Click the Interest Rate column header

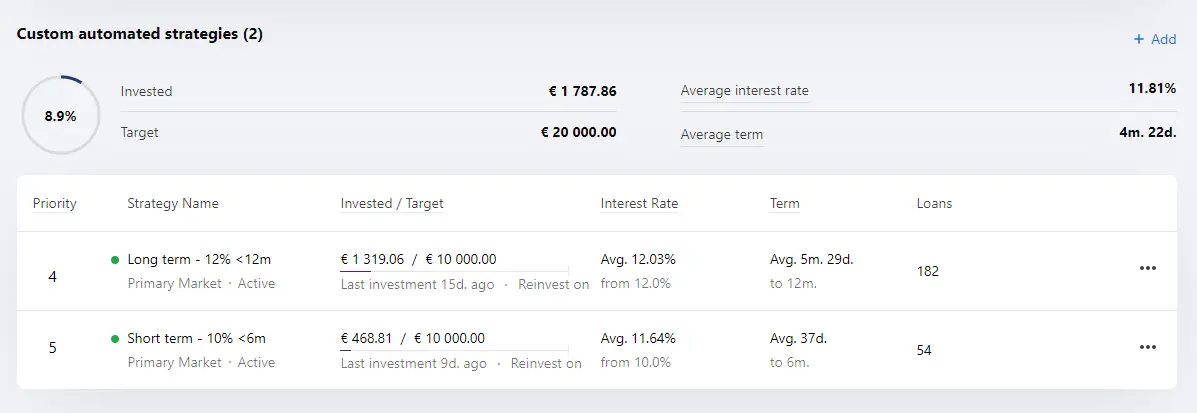[639, 203]
